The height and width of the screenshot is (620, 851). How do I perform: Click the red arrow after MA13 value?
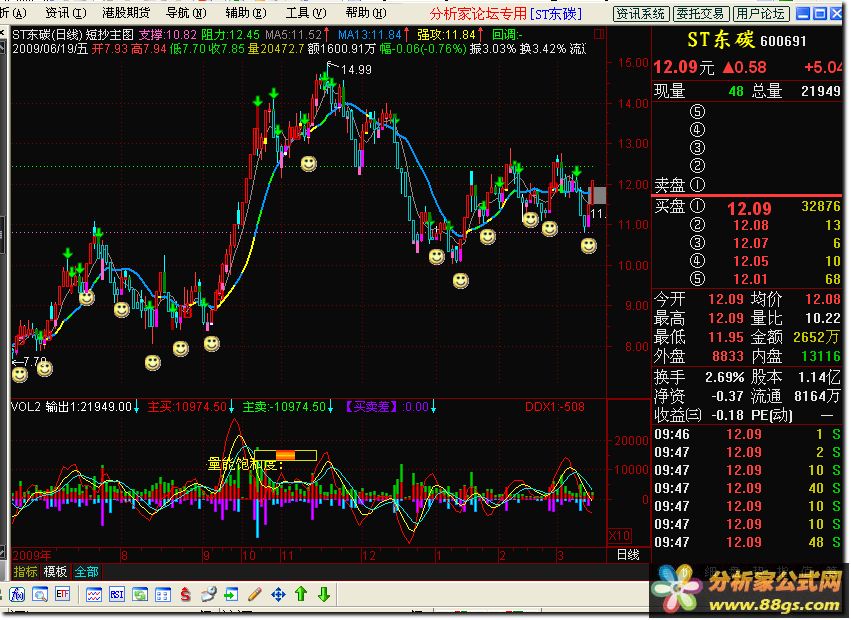pos(406,35)
